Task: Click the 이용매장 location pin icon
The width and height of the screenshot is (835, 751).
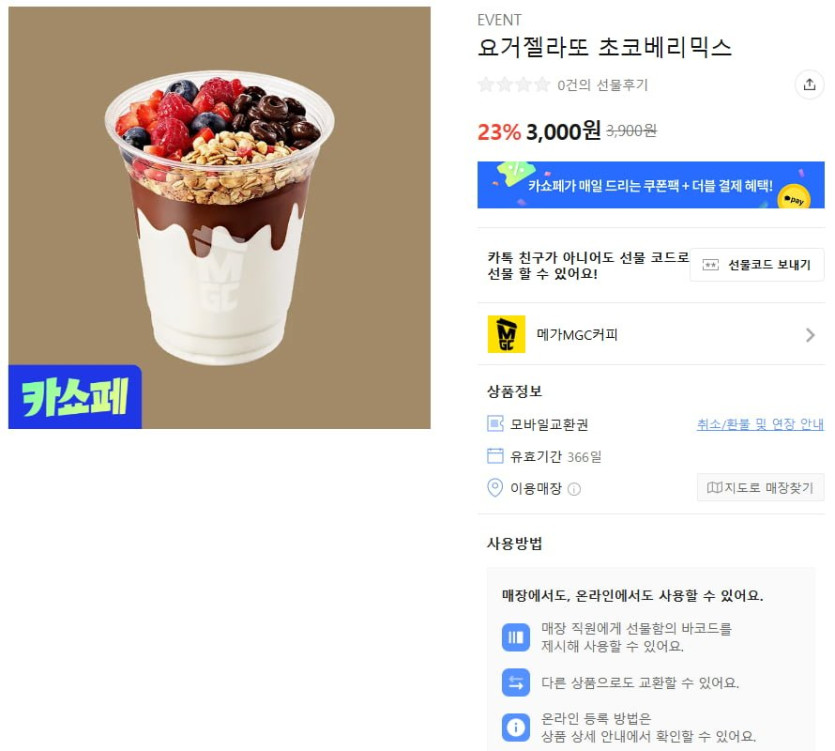Action: [x=495, y=488]
